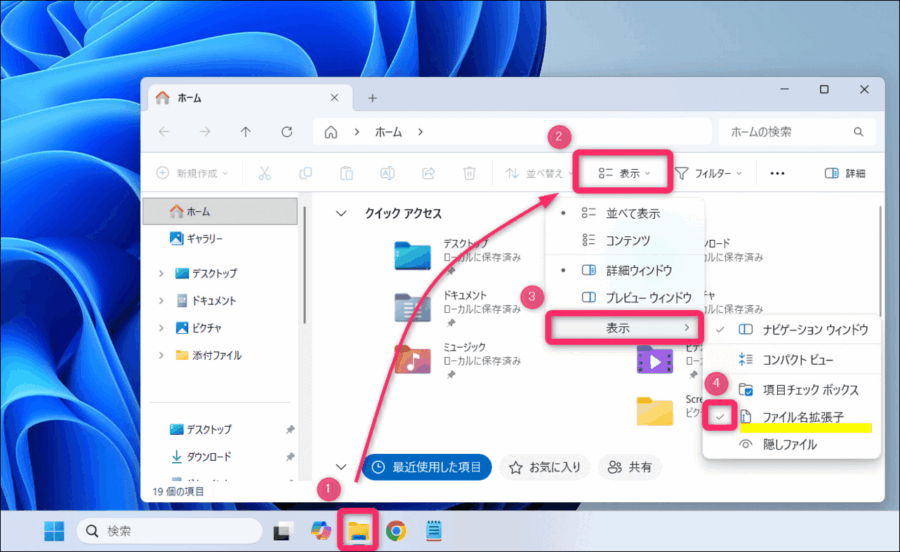Open the 表示 dropdown in the toolbar

(624, 173)
